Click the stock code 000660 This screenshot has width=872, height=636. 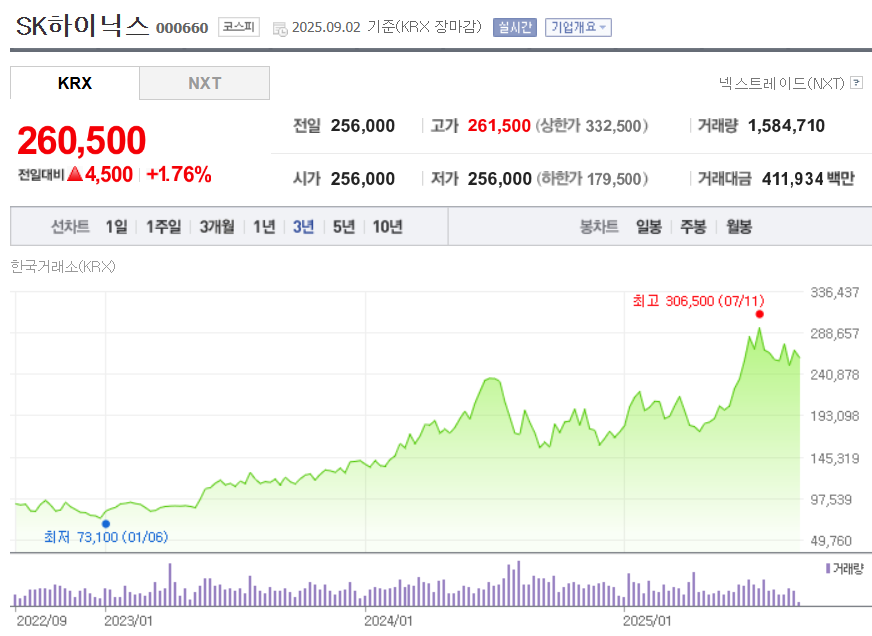click(182, 28)
